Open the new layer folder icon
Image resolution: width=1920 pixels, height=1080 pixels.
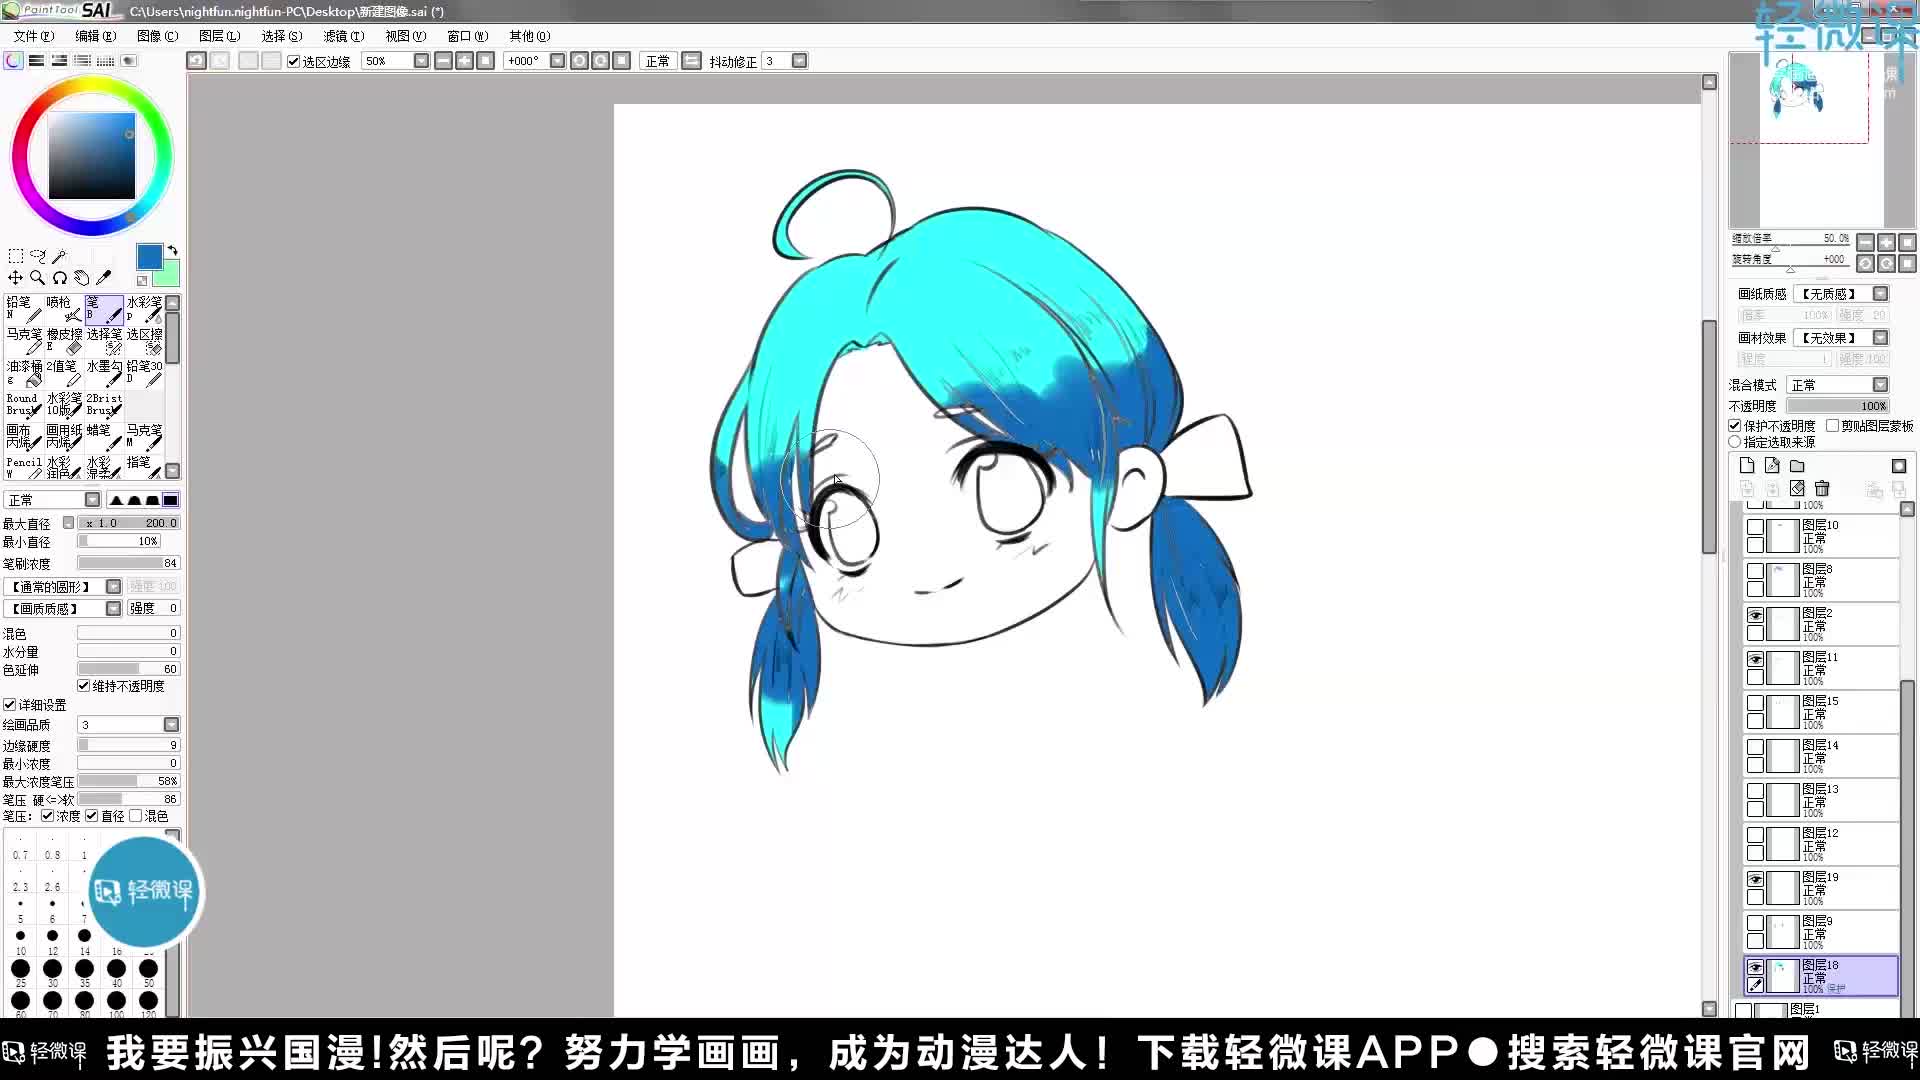[x=1797, y=466]
